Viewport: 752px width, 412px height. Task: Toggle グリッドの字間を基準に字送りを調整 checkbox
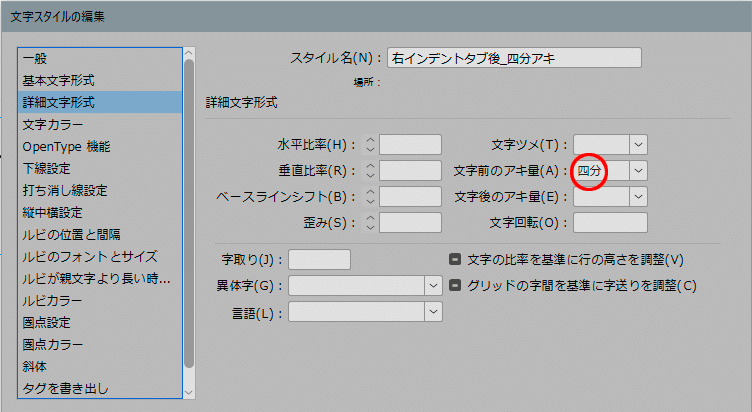[455, 285]
